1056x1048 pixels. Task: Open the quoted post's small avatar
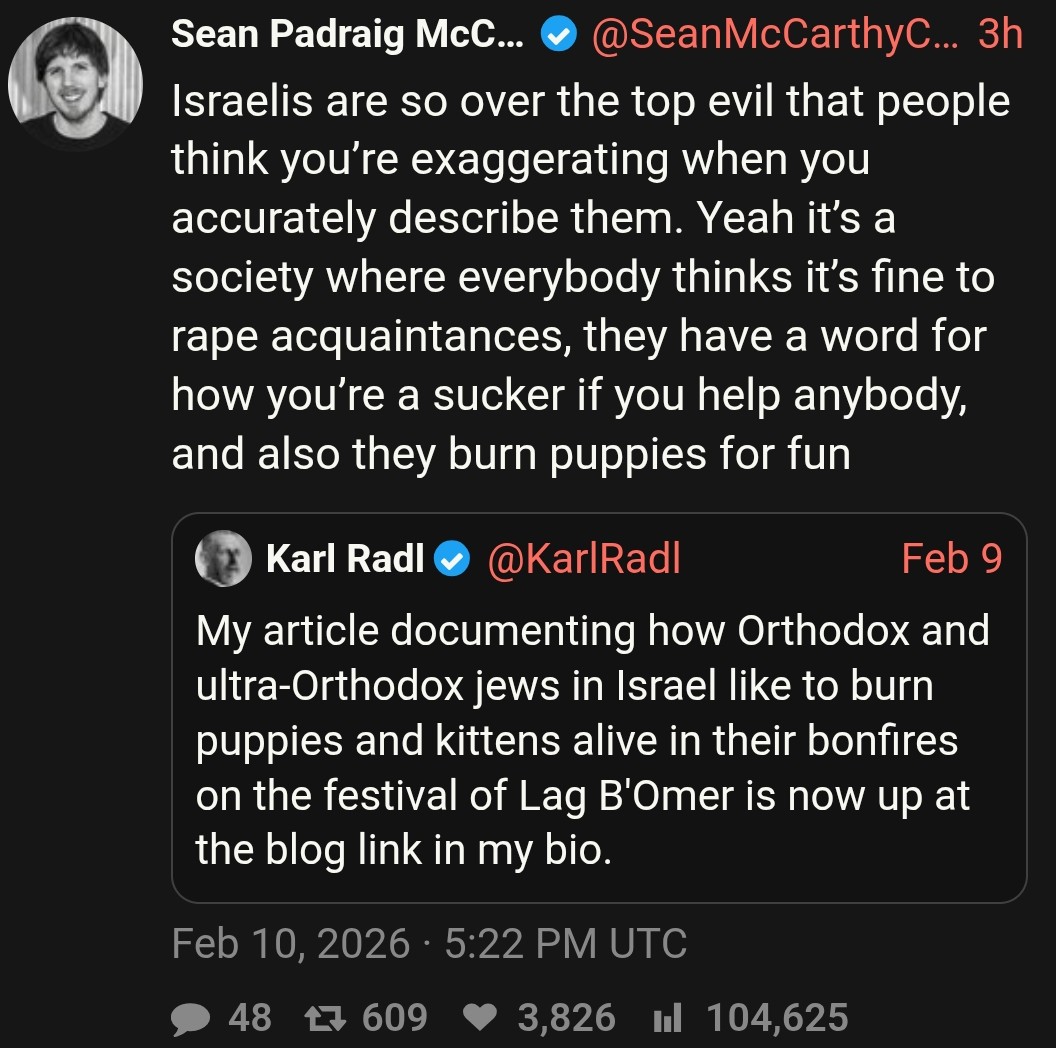(x=224, y=558)
